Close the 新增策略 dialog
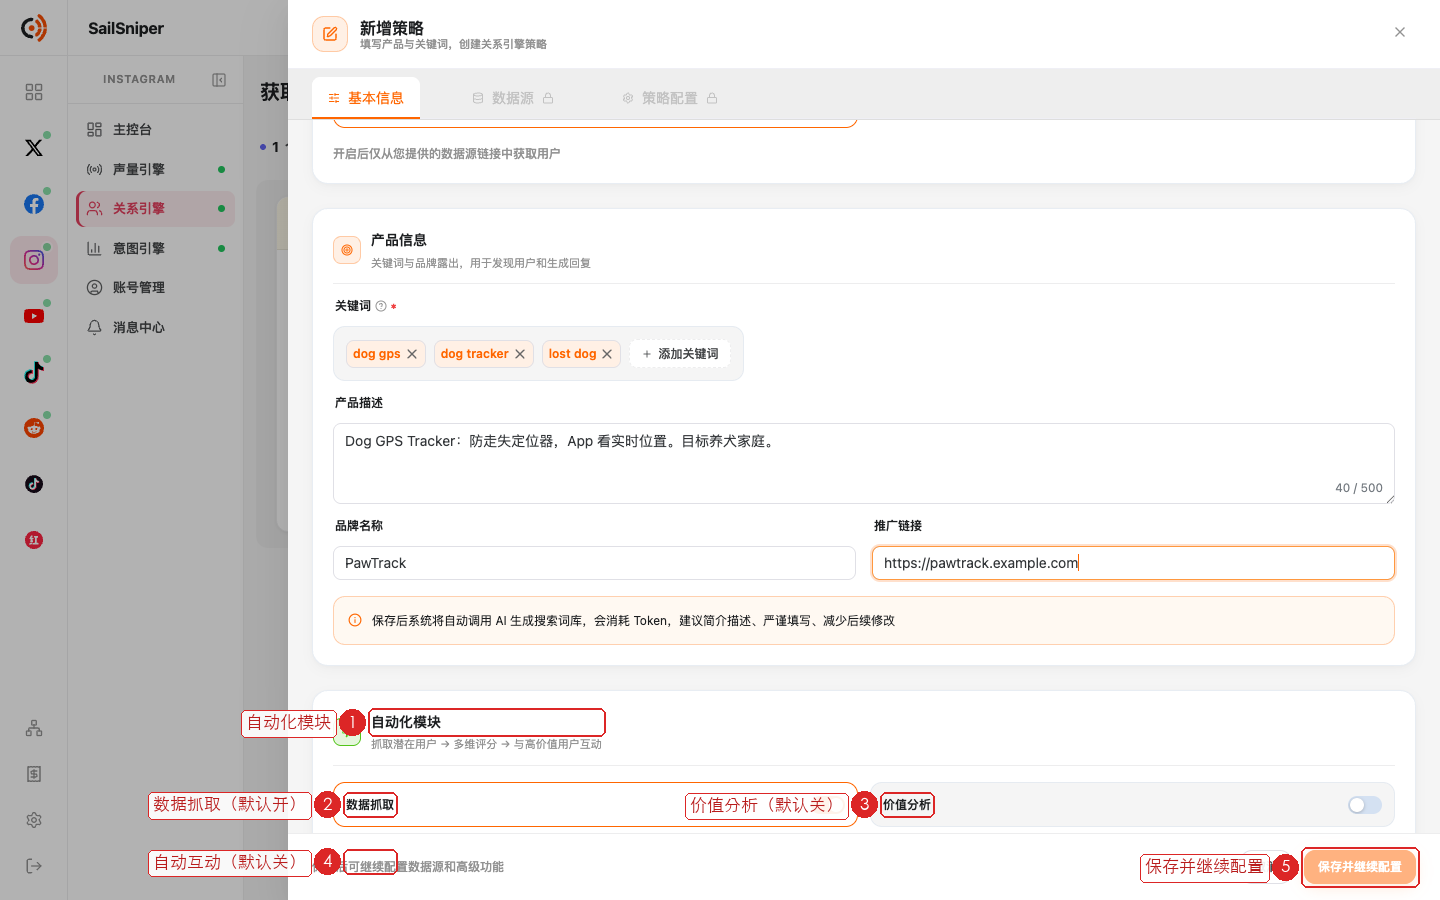The width and height of the screenshot is (1440, 900). tap(1400, 32)
